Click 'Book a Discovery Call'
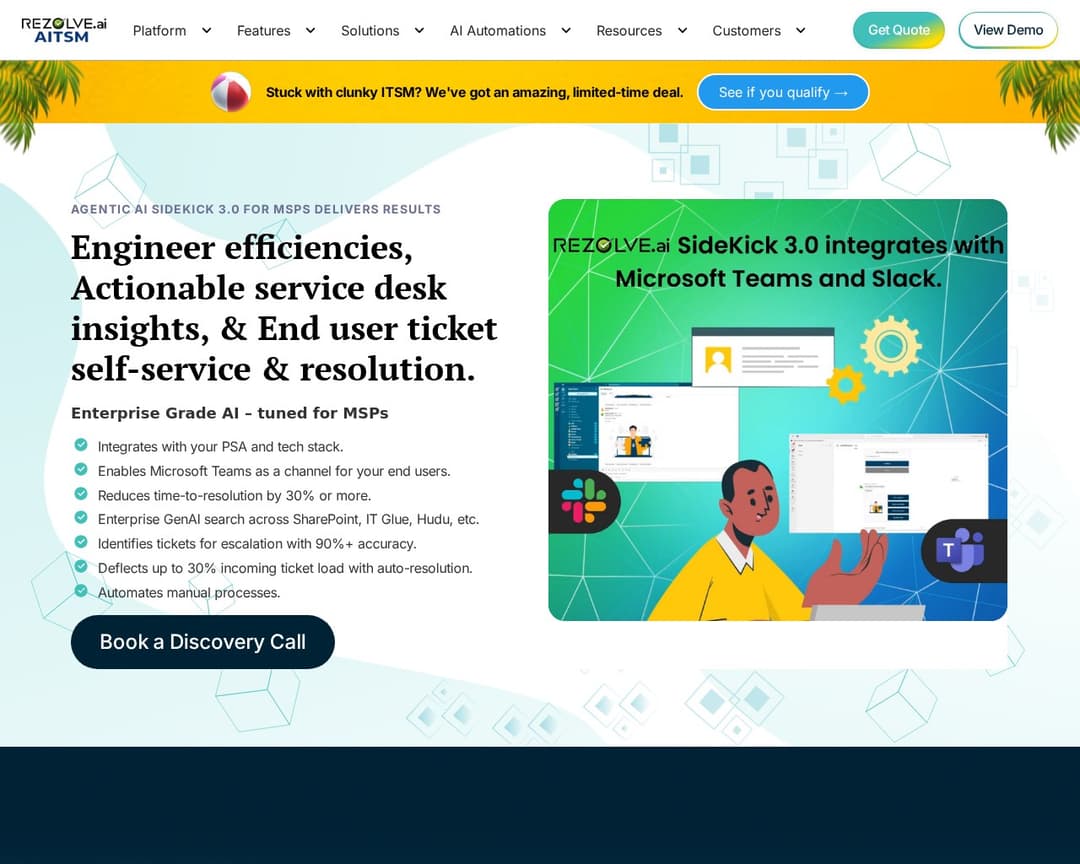The image size is (1080, 864). point(202,642)
